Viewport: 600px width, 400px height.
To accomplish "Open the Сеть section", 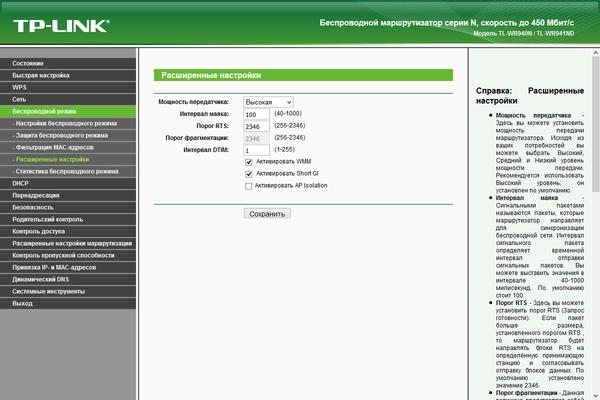I will pyautogui.click(x=68, y=100).
